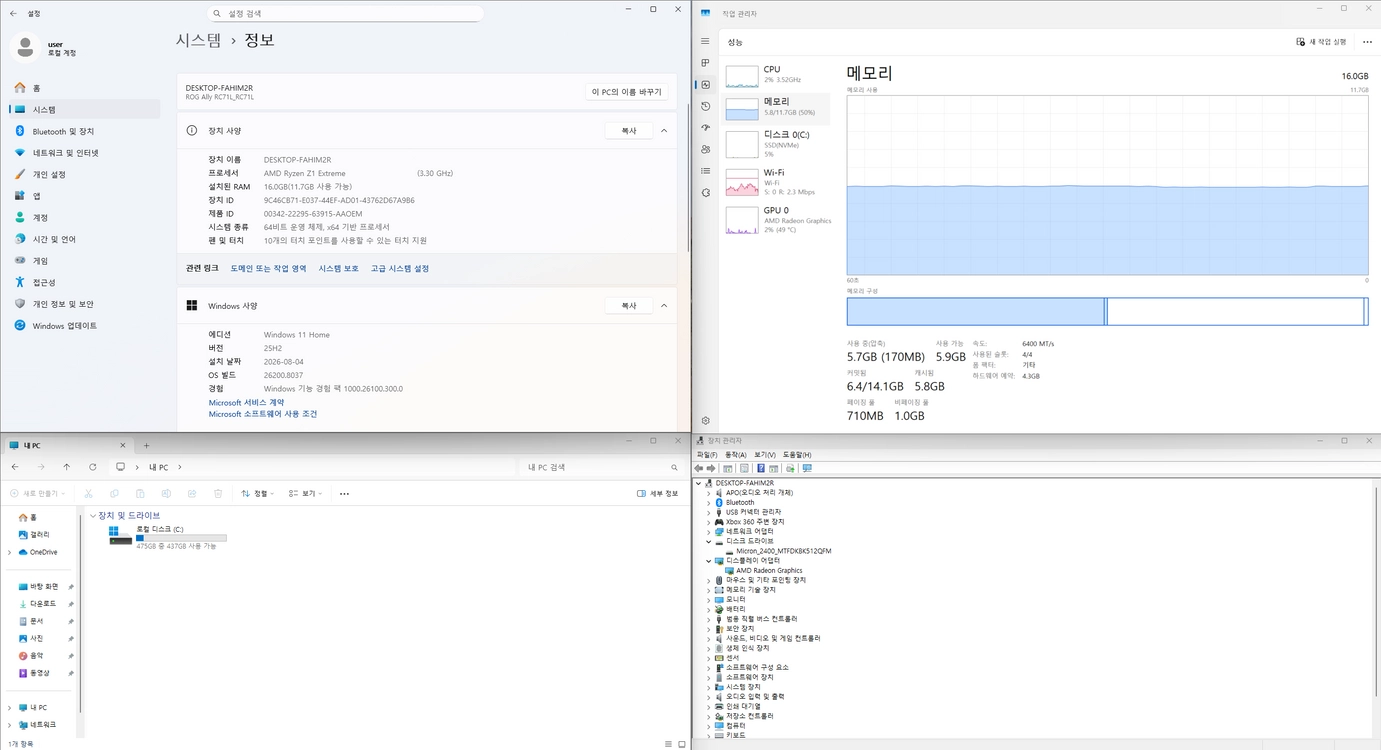Click 새 작업 실행 in Task Manager
This screenshot has height=750, width=1381.
pyautogui.click(x=1322, y=42)
